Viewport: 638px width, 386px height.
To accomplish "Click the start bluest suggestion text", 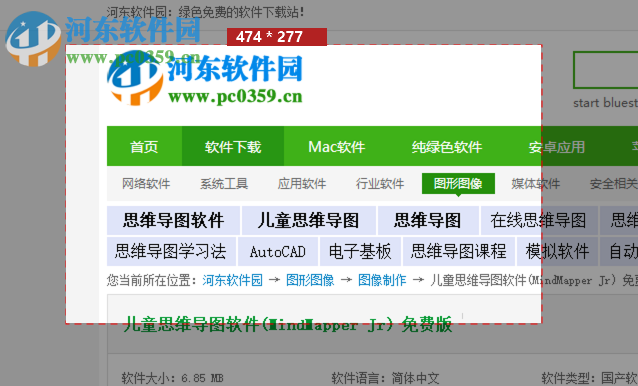I will [605, 102].
